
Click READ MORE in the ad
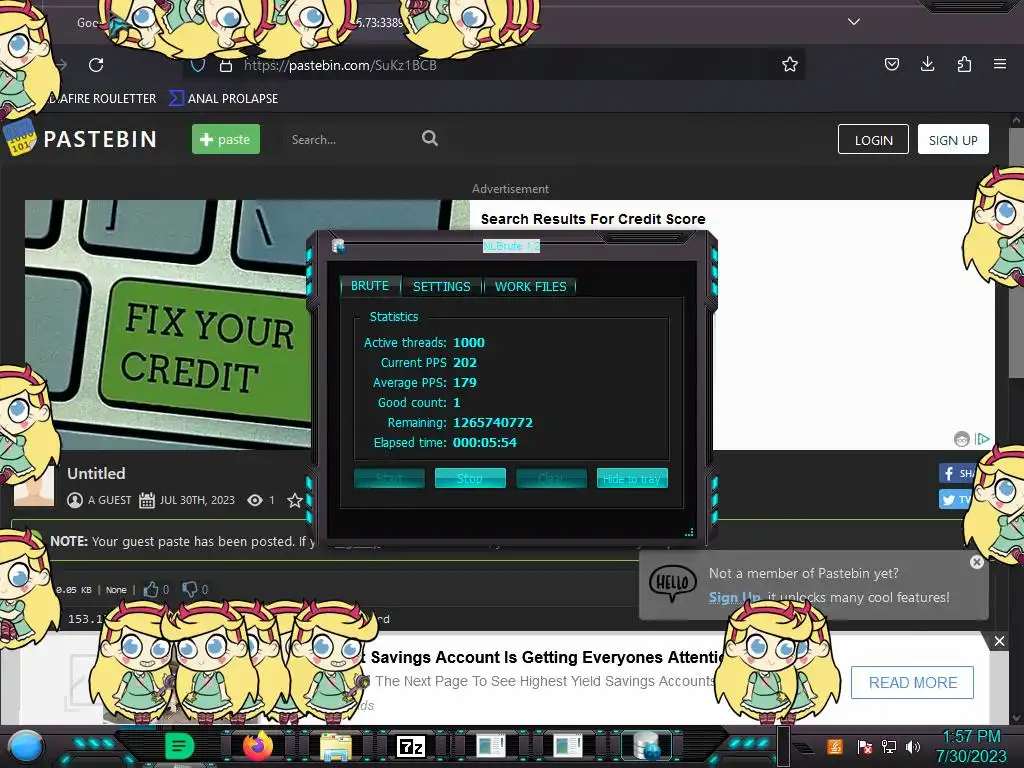point(912,682)
